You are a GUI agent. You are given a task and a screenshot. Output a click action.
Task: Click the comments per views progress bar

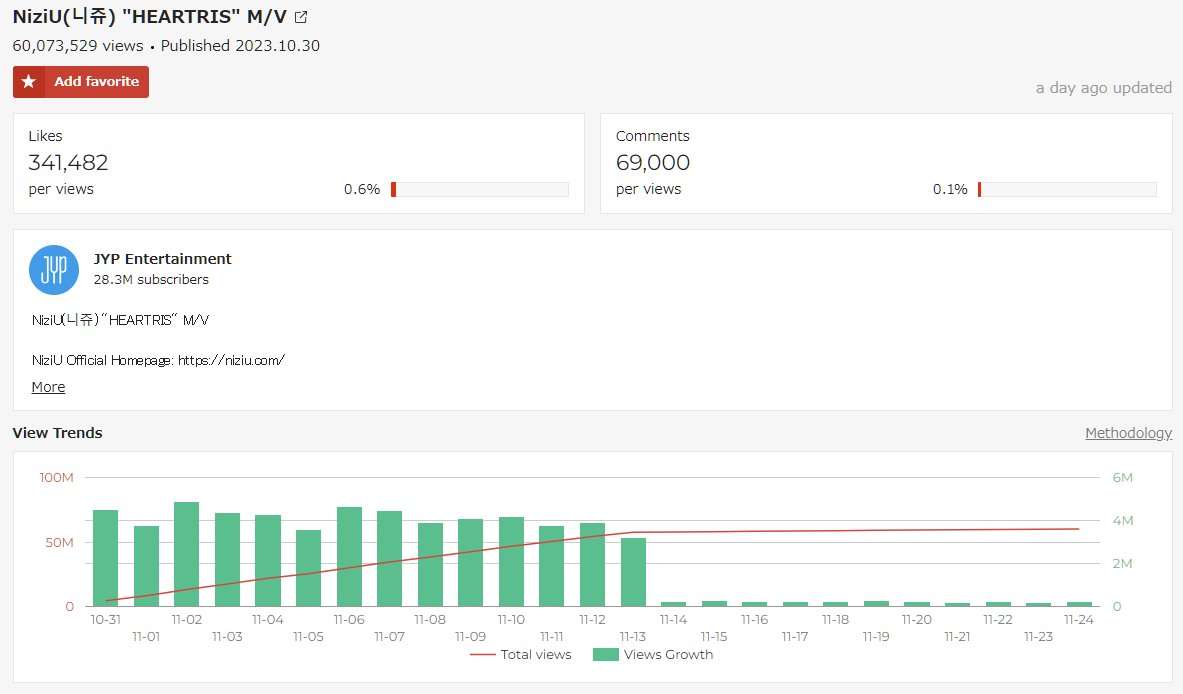(1067, 189)
